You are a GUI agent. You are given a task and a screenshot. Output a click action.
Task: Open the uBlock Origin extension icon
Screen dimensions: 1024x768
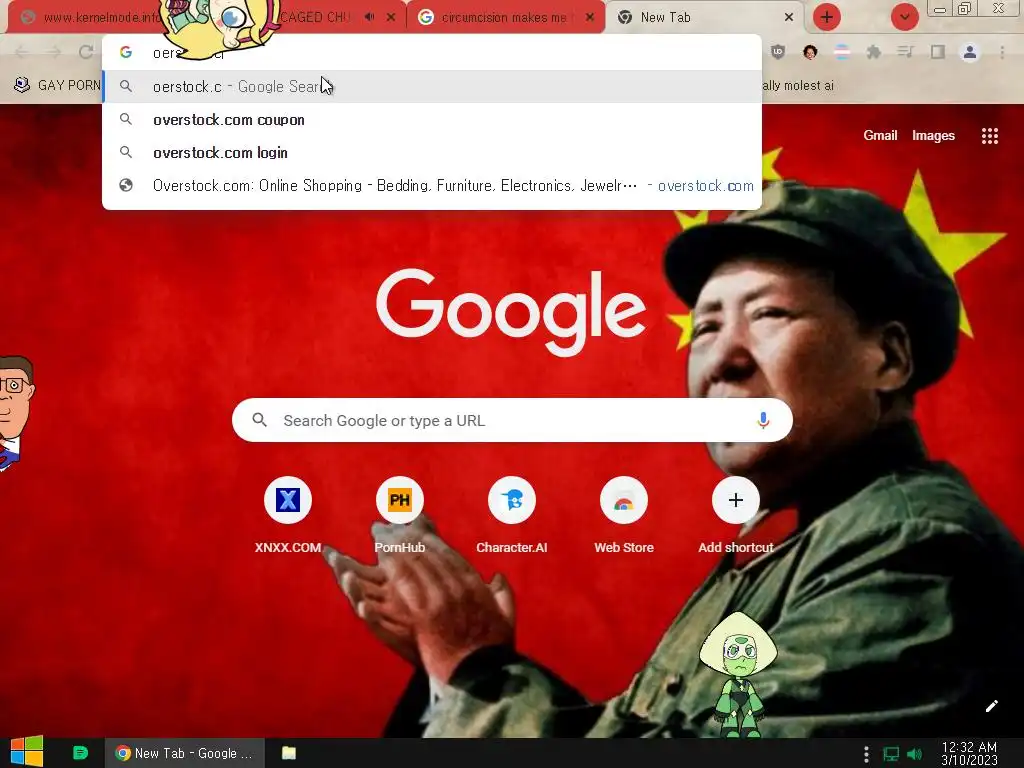click(778, 52)
